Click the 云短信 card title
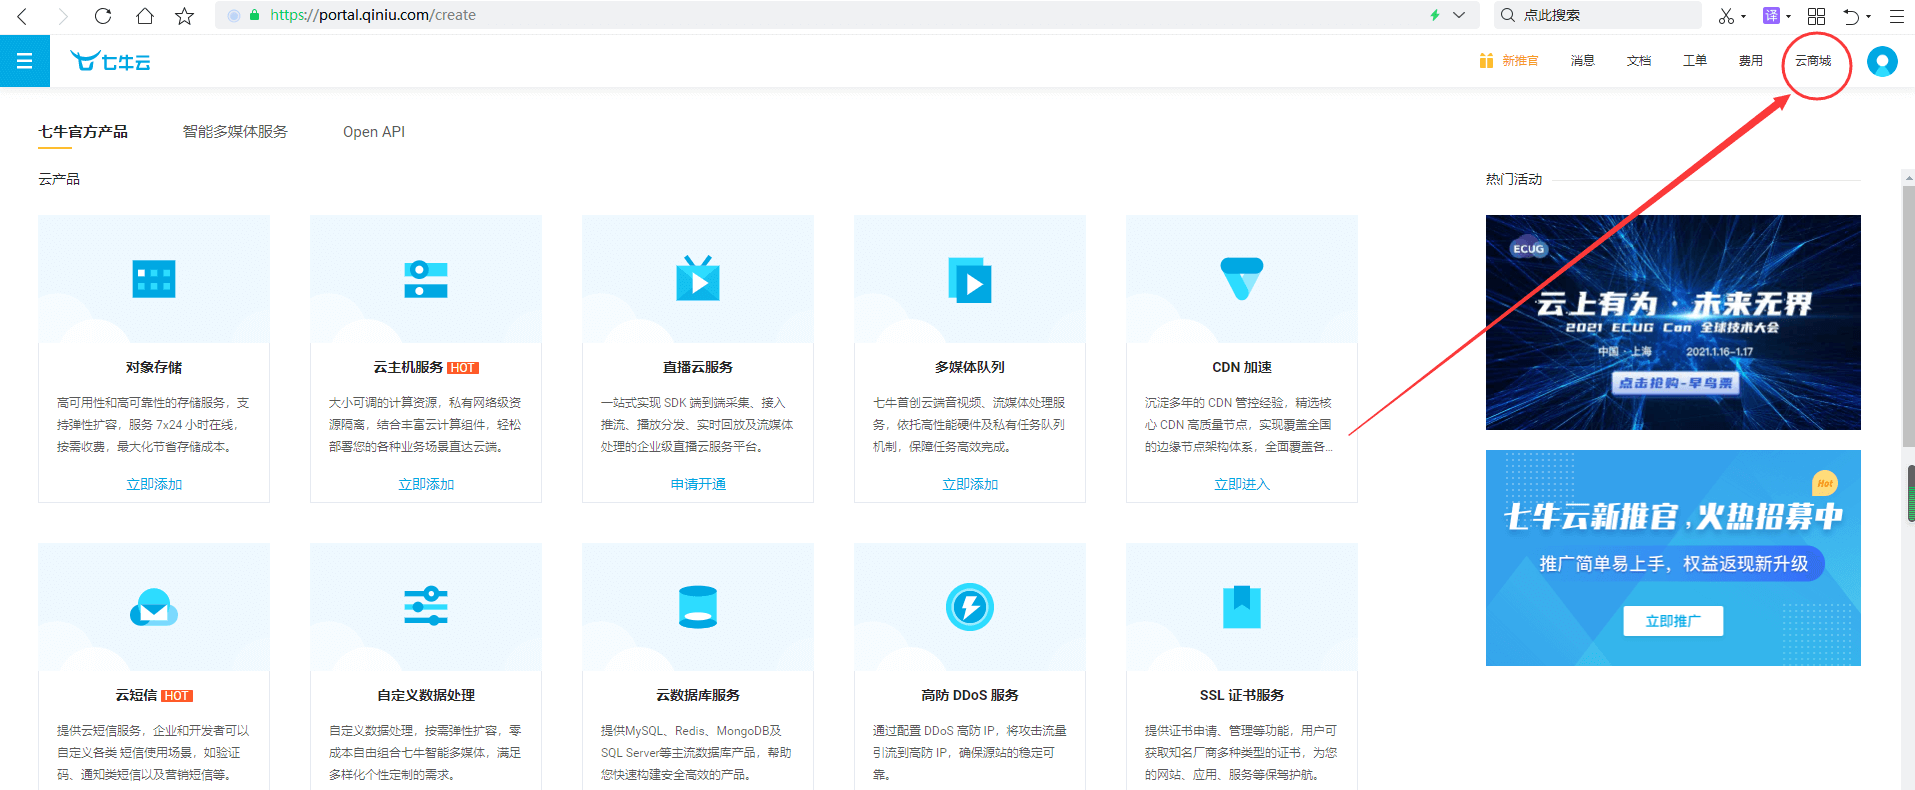1915x790 pixels. 136,695
